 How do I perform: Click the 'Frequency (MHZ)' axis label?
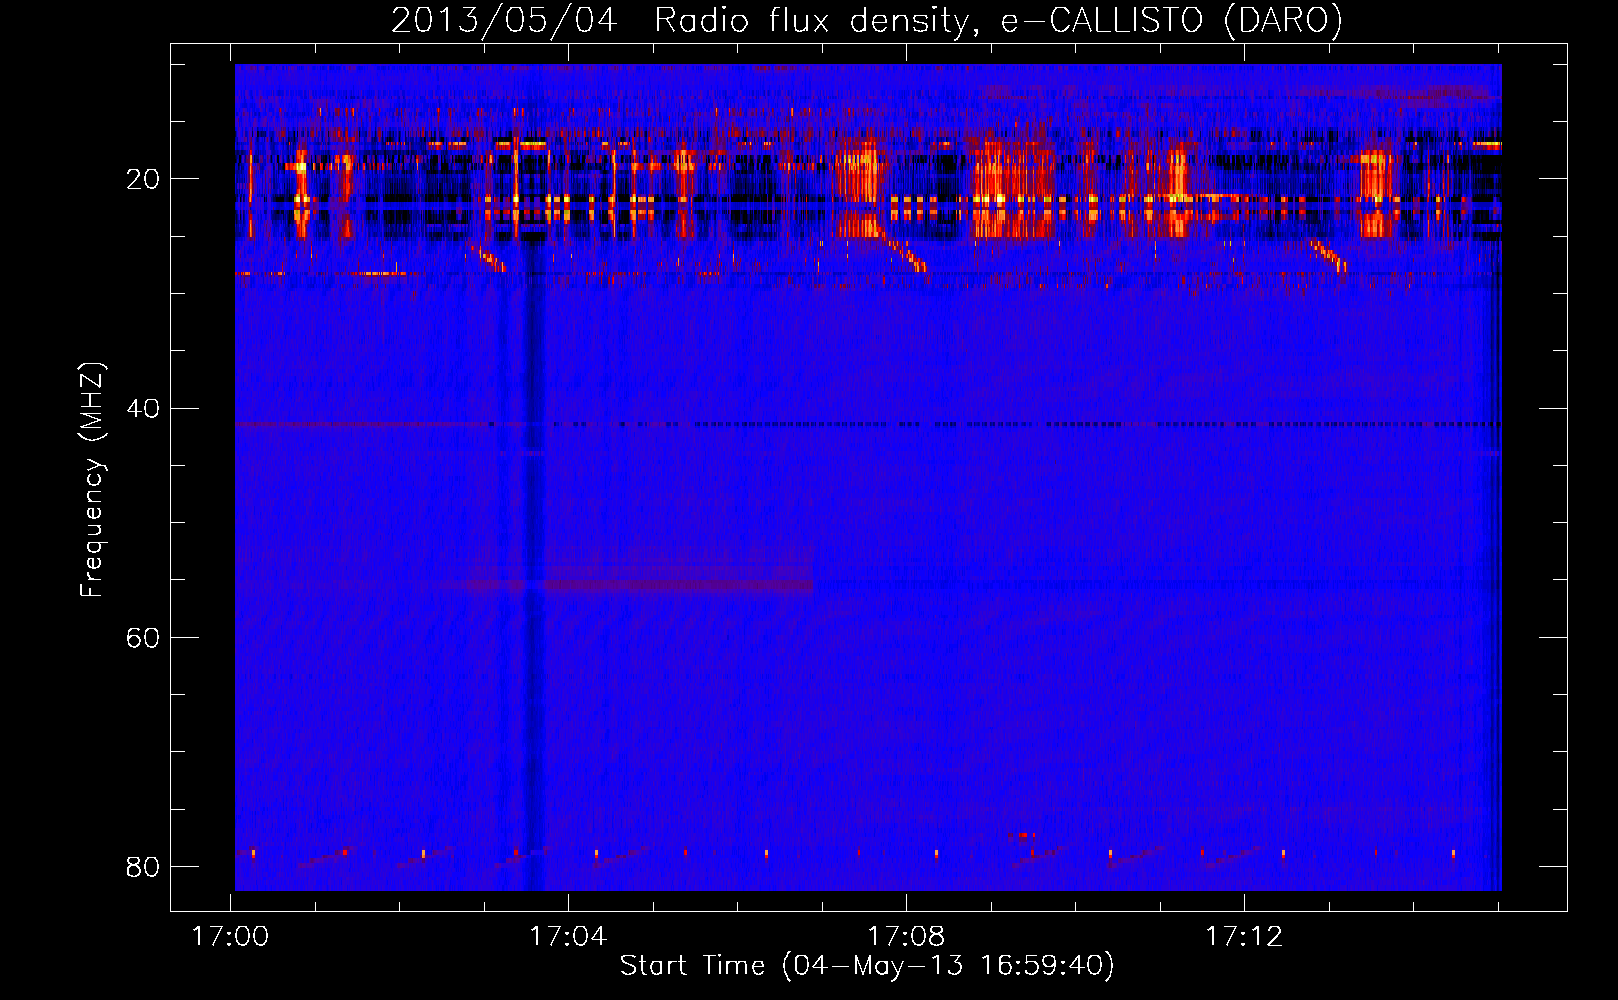click(92, 480)
